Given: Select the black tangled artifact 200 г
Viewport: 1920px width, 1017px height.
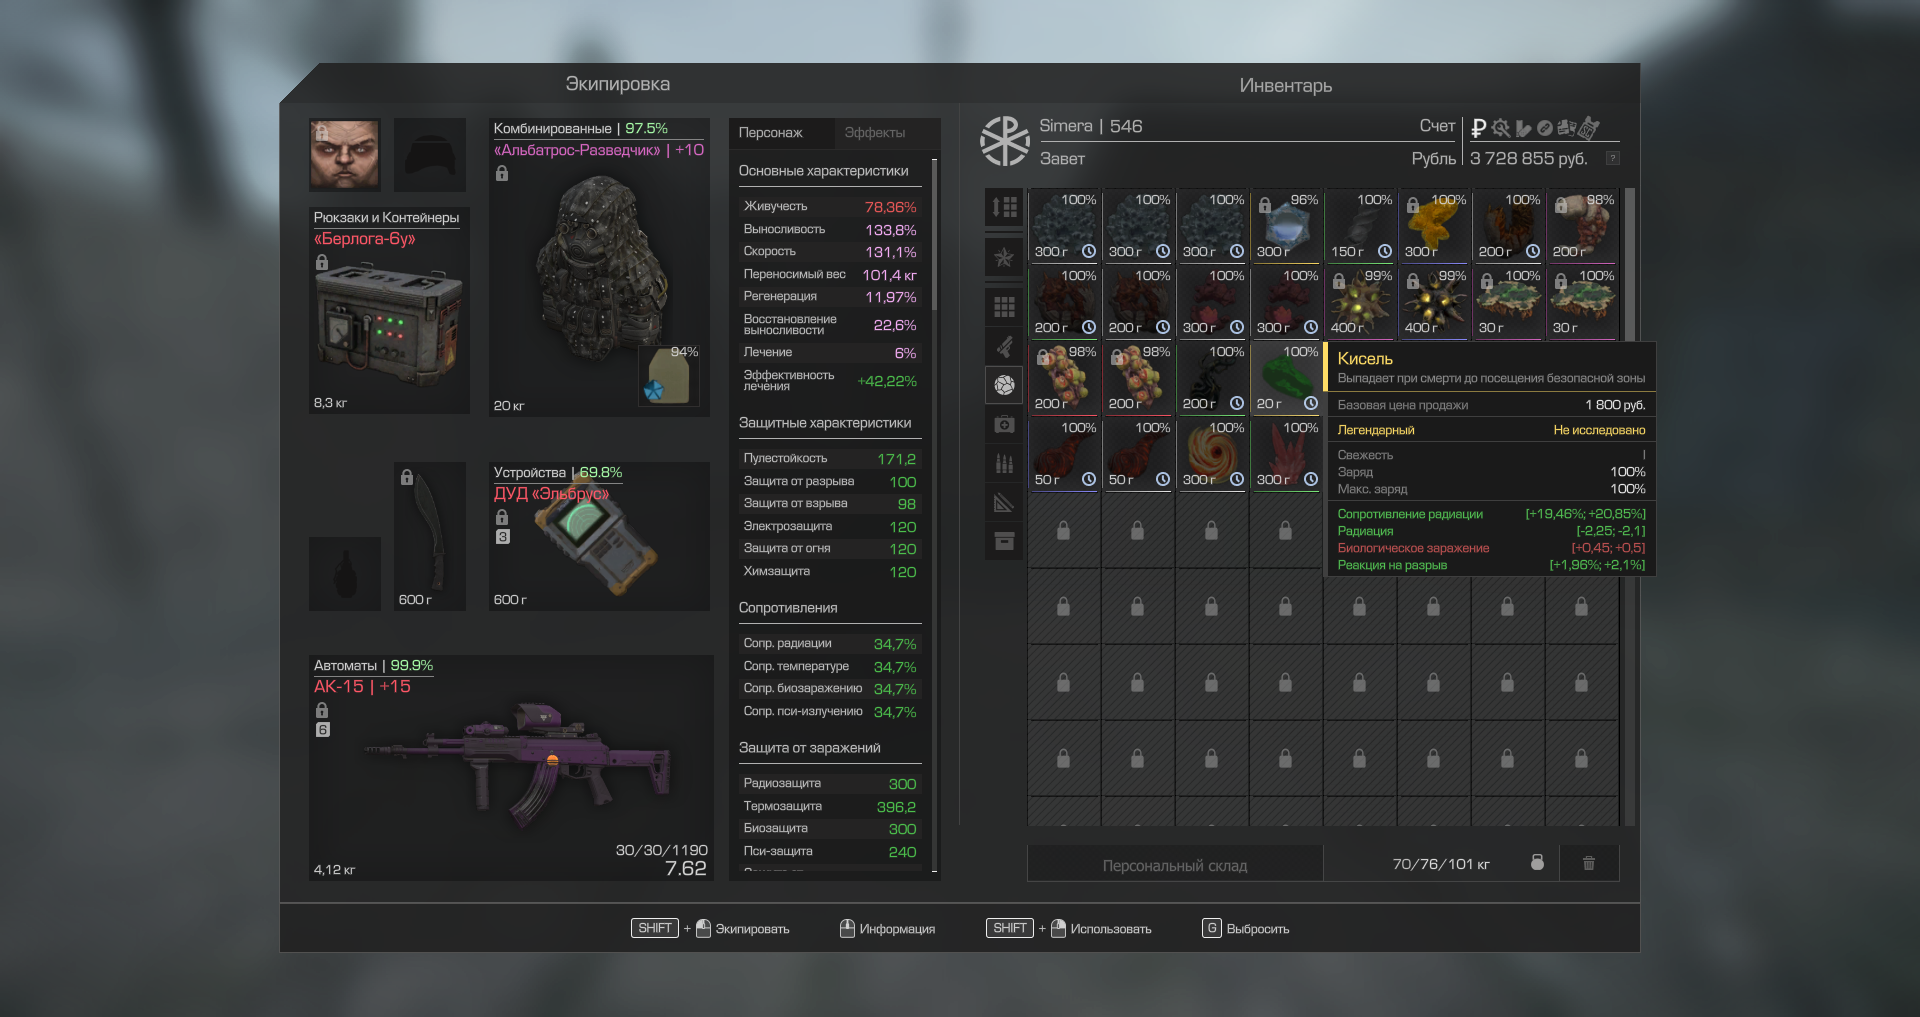Looking at the screenshot, I should click(x=1212, y=378).
